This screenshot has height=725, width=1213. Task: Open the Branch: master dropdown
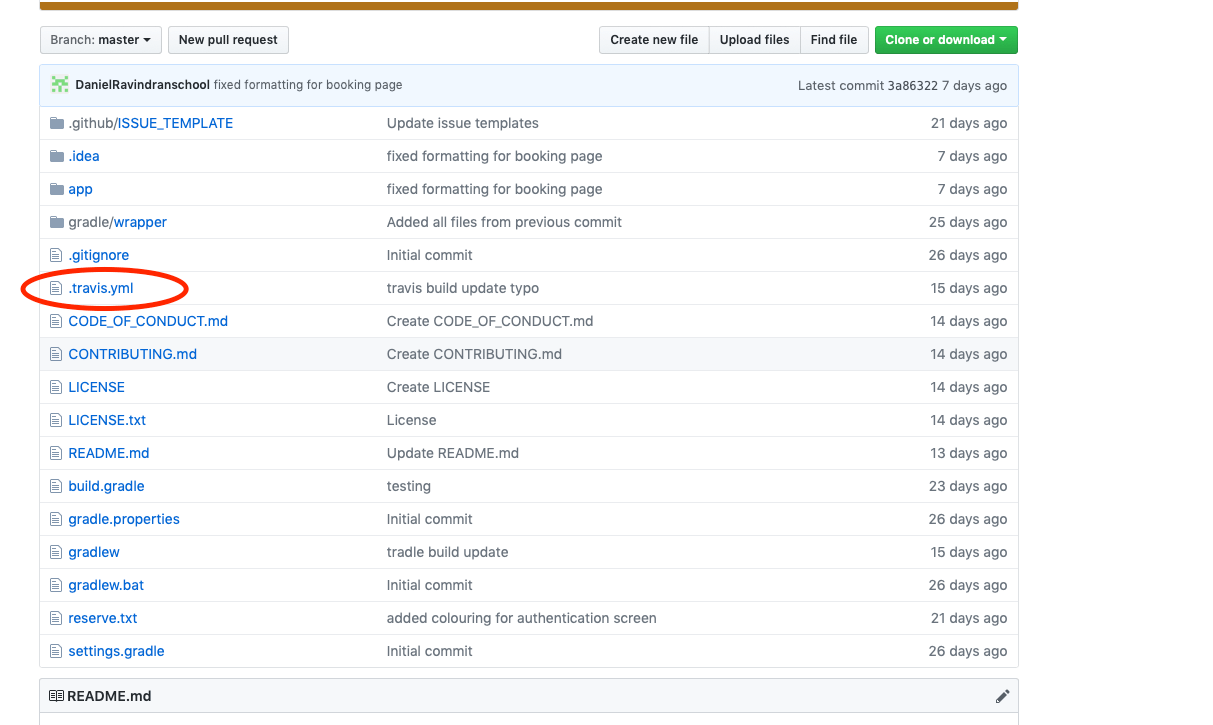pos(100,40)
